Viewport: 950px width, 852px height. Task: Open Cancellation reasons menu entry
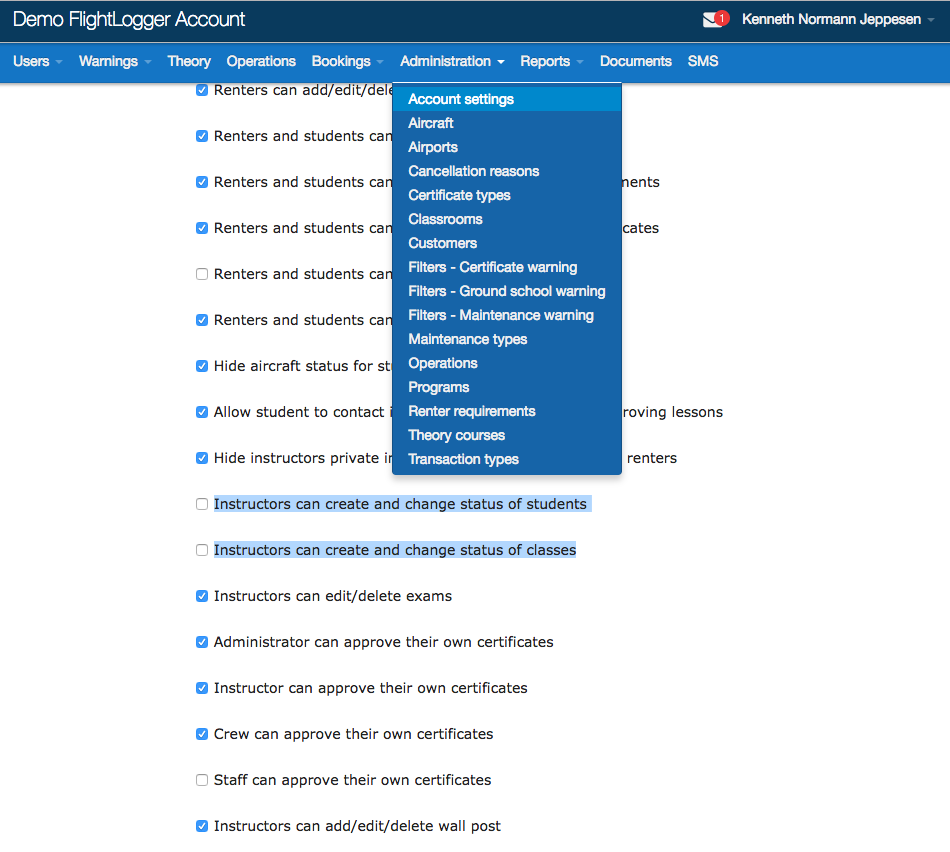507,171
